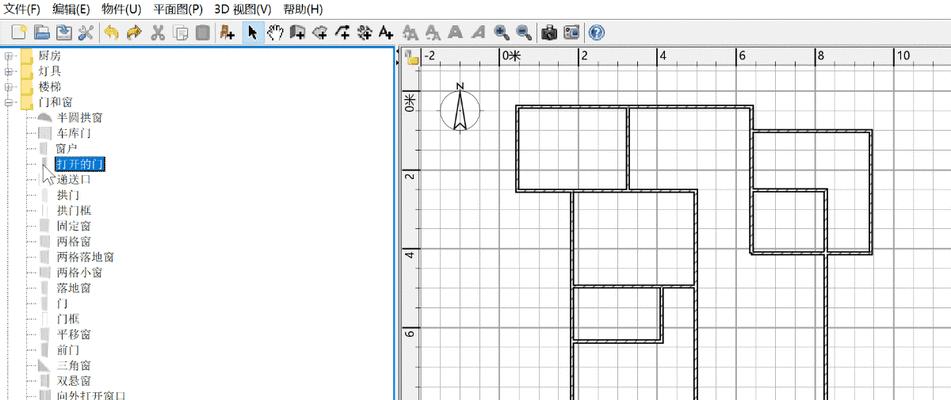Image resolution: width=951 pixels, height=400 pixels.
Task: Toggle bold text style icon
Action: point(455,33)
